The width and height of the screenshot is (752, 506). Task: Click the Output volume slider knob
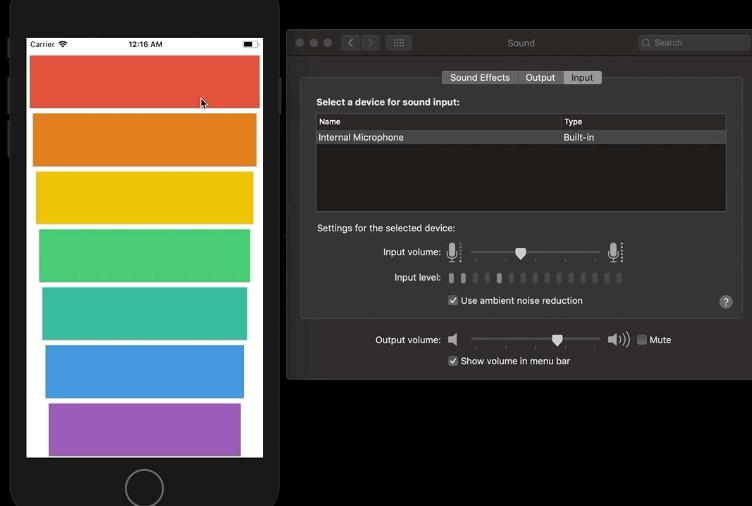(x=557, y=340)
